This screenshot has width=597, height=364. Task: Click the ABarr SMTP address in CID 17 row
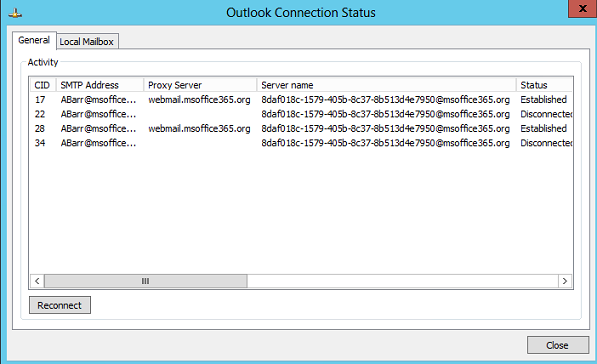click(x=98, y=100)
